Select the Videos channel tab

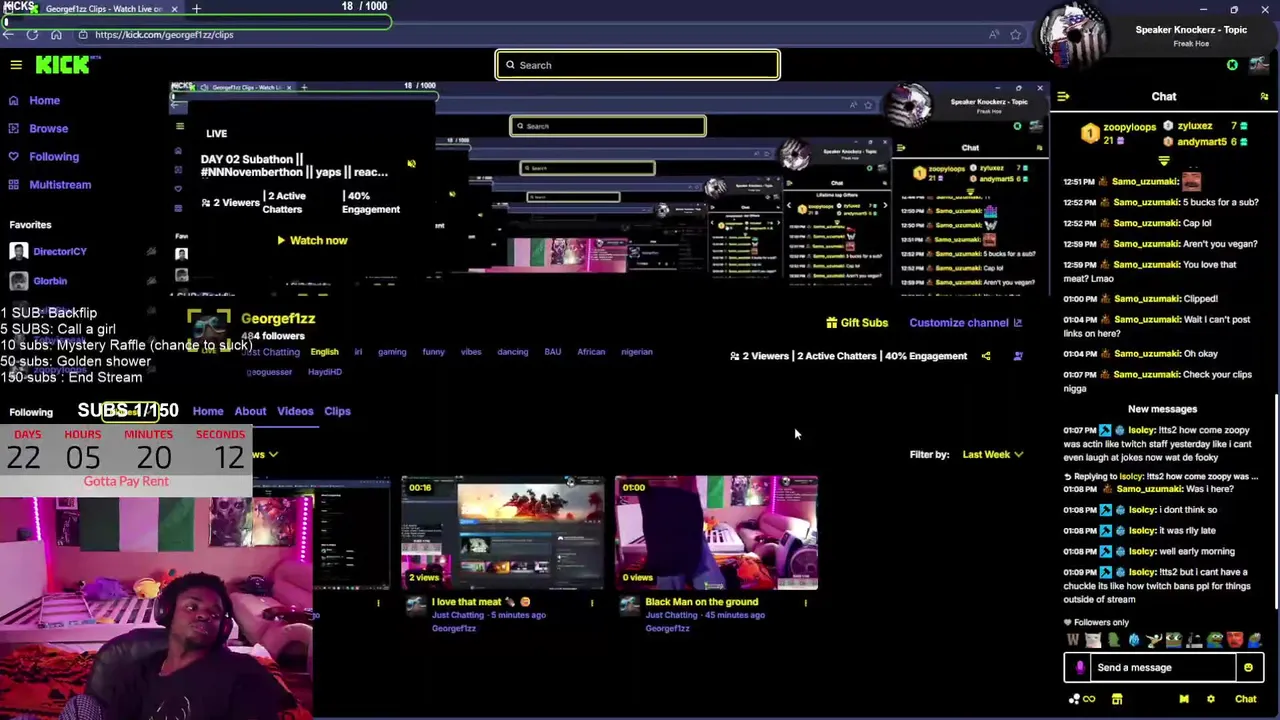pos(295,411)
